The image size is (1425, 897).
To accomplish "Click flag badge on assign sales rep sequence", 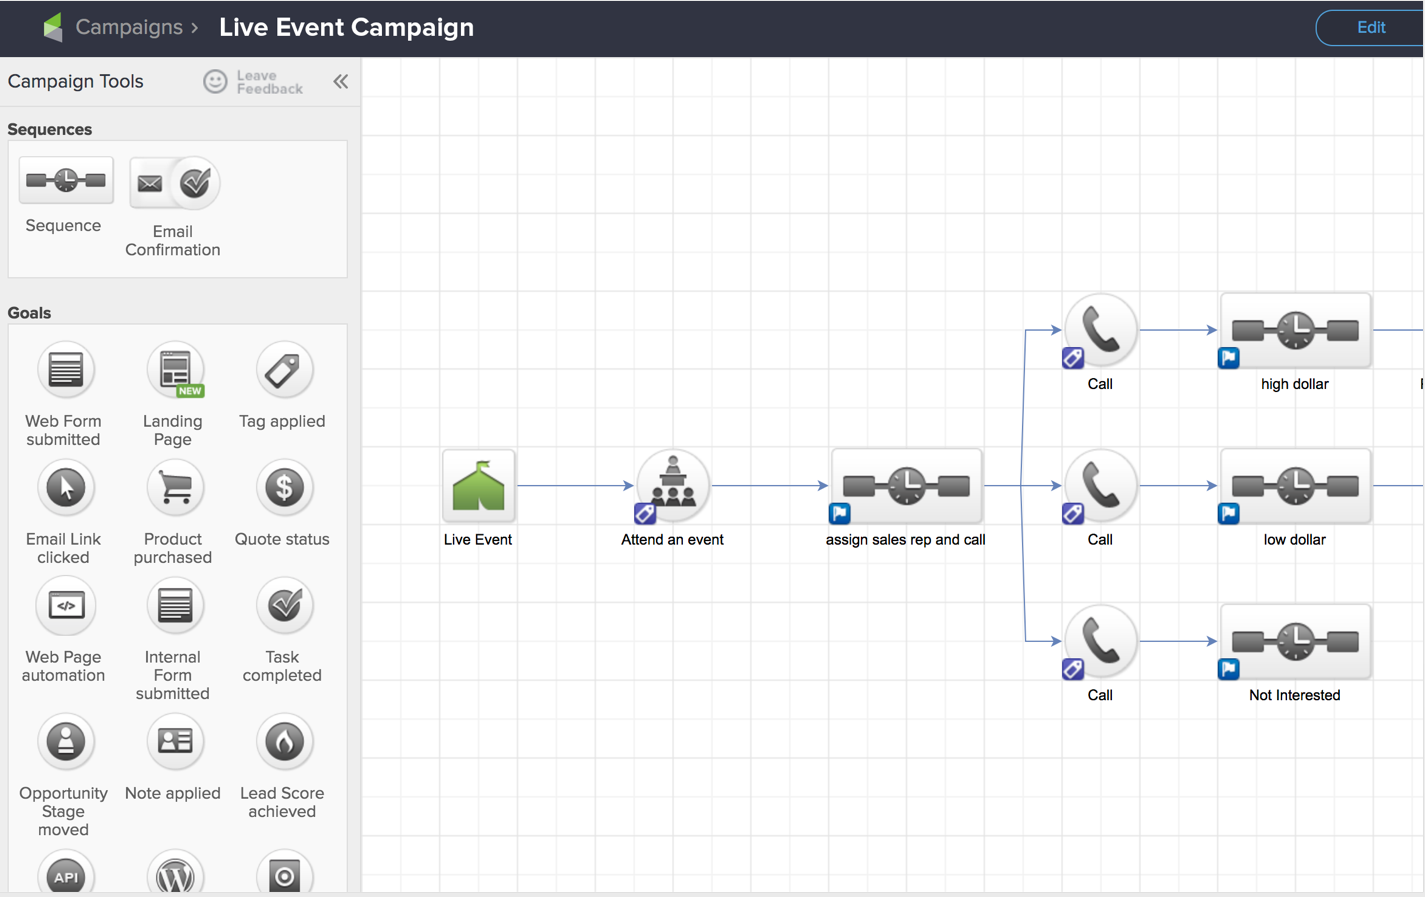I will coord(840,514).
